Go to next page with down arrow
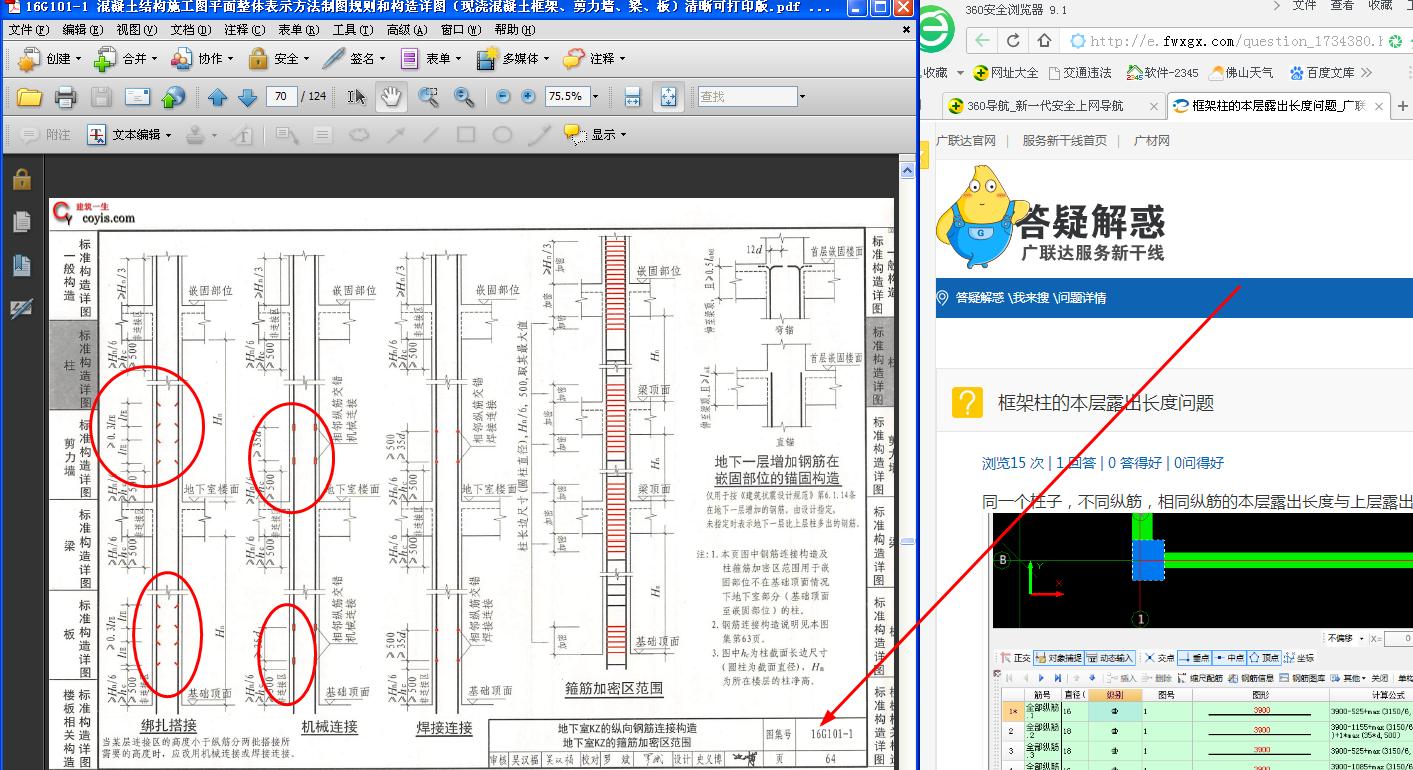 point(247,97)
